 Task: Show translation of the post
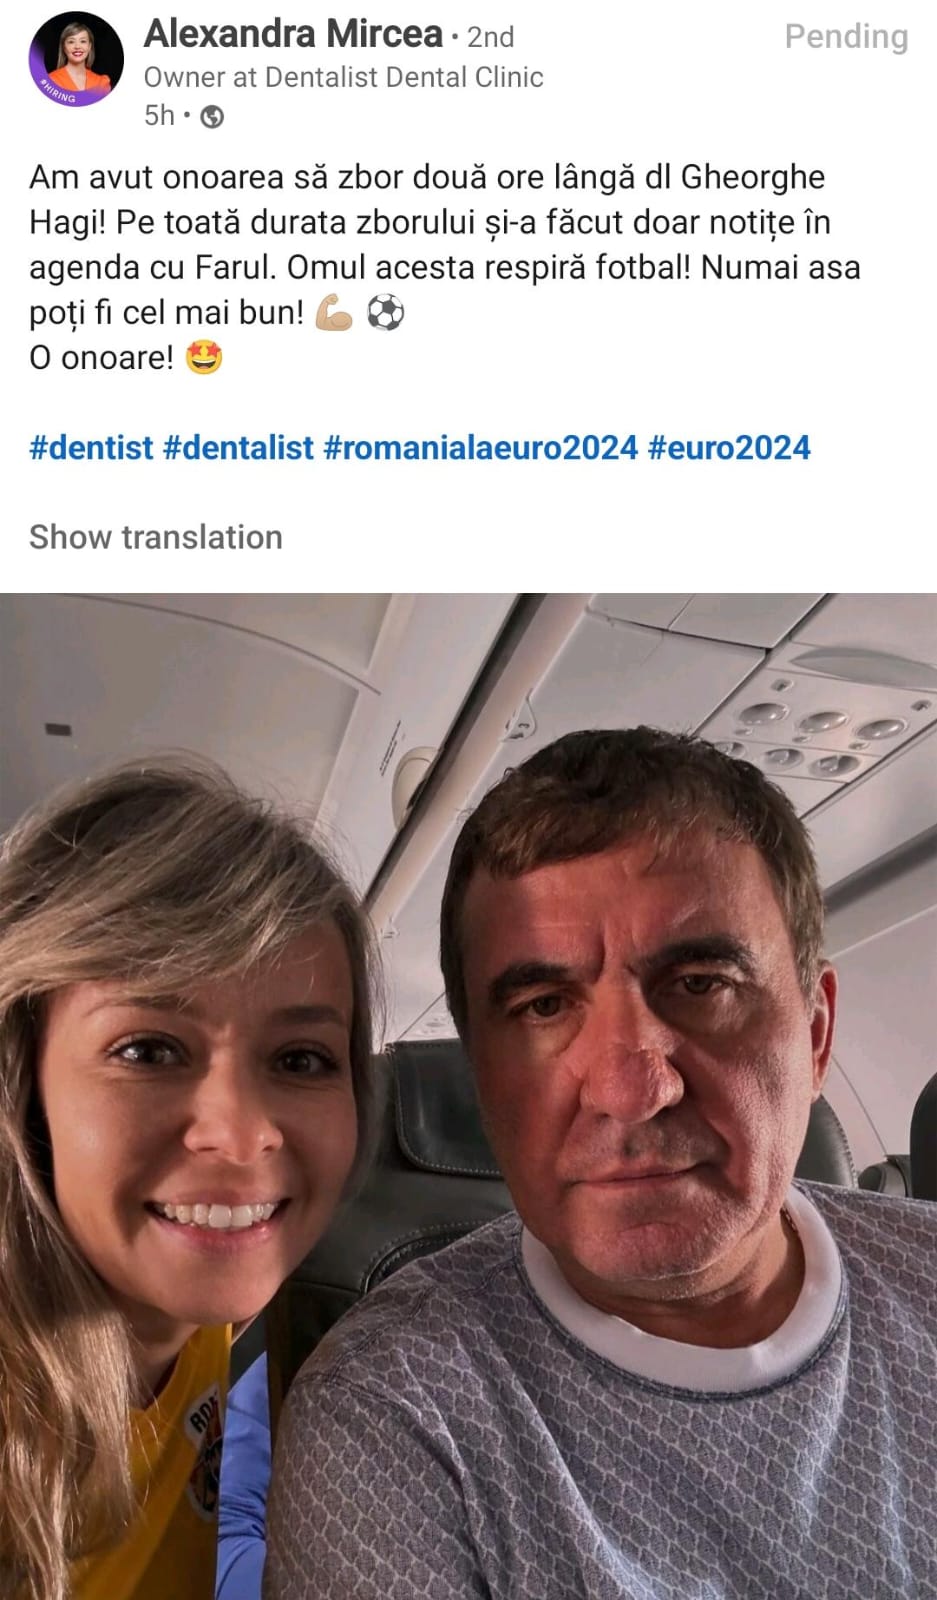156,537
